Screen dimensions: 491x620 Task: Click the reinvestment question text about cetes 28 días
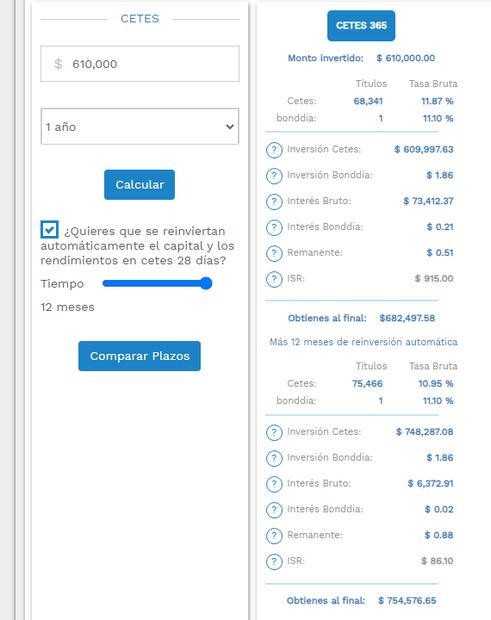tap(138, 246)
